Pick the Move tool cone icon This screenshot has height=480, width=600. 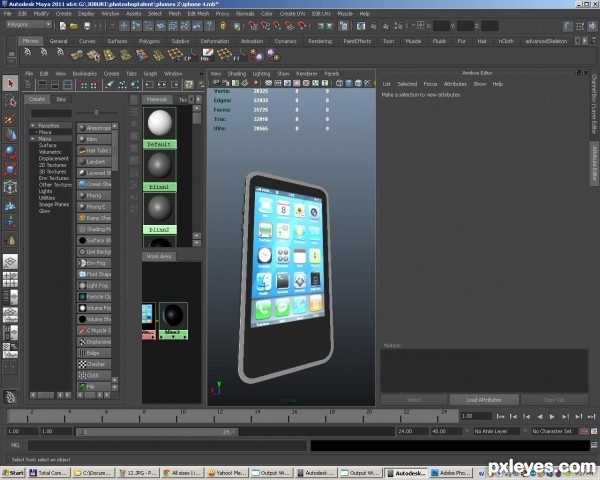tap(10, 135)
